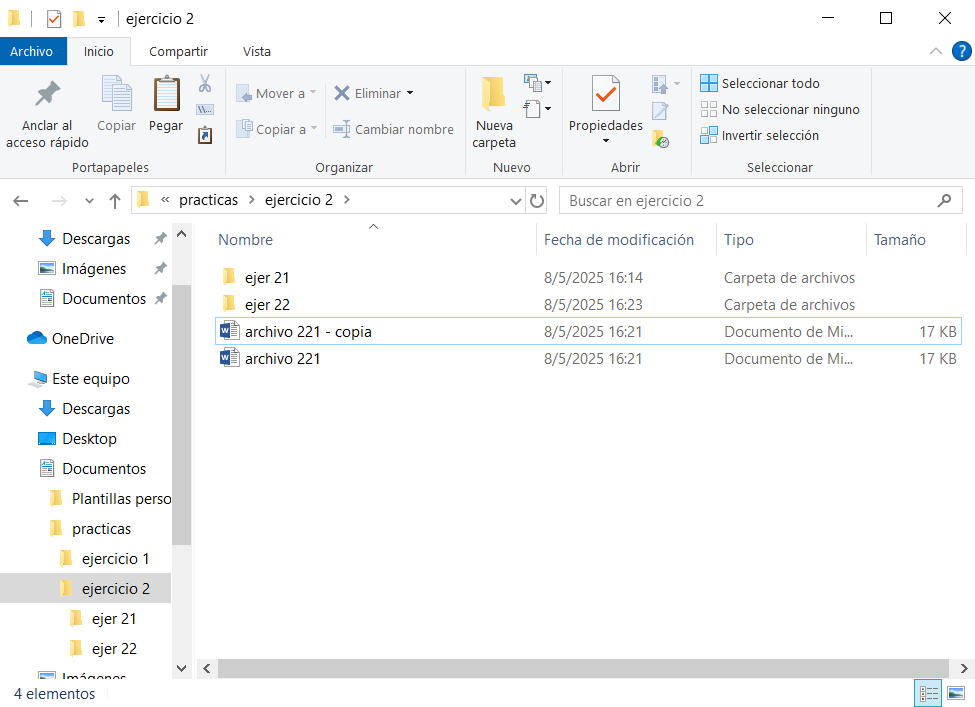Click the Pegar clipboard icon
The image size is (975, 707).
click(x=166, y=95)
